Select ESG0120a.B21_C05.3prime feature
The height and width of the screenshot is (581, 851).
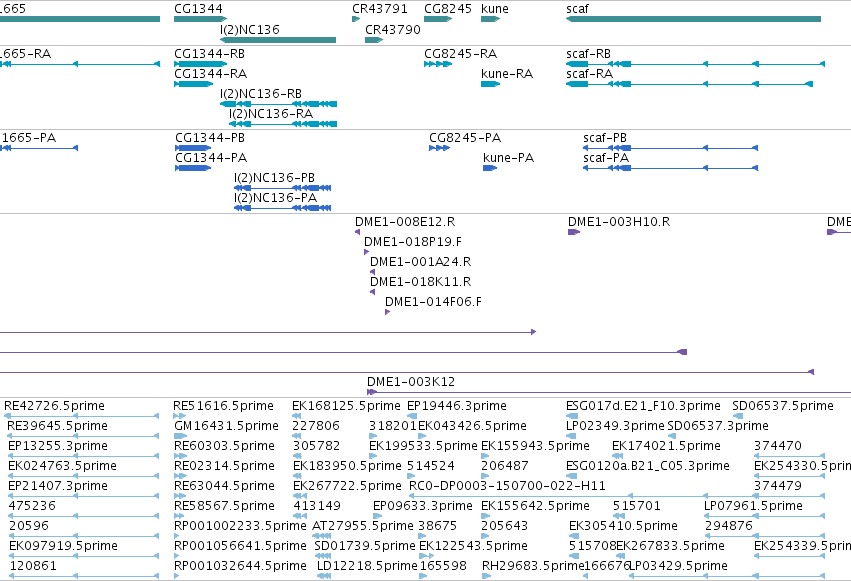coord(572,476)
